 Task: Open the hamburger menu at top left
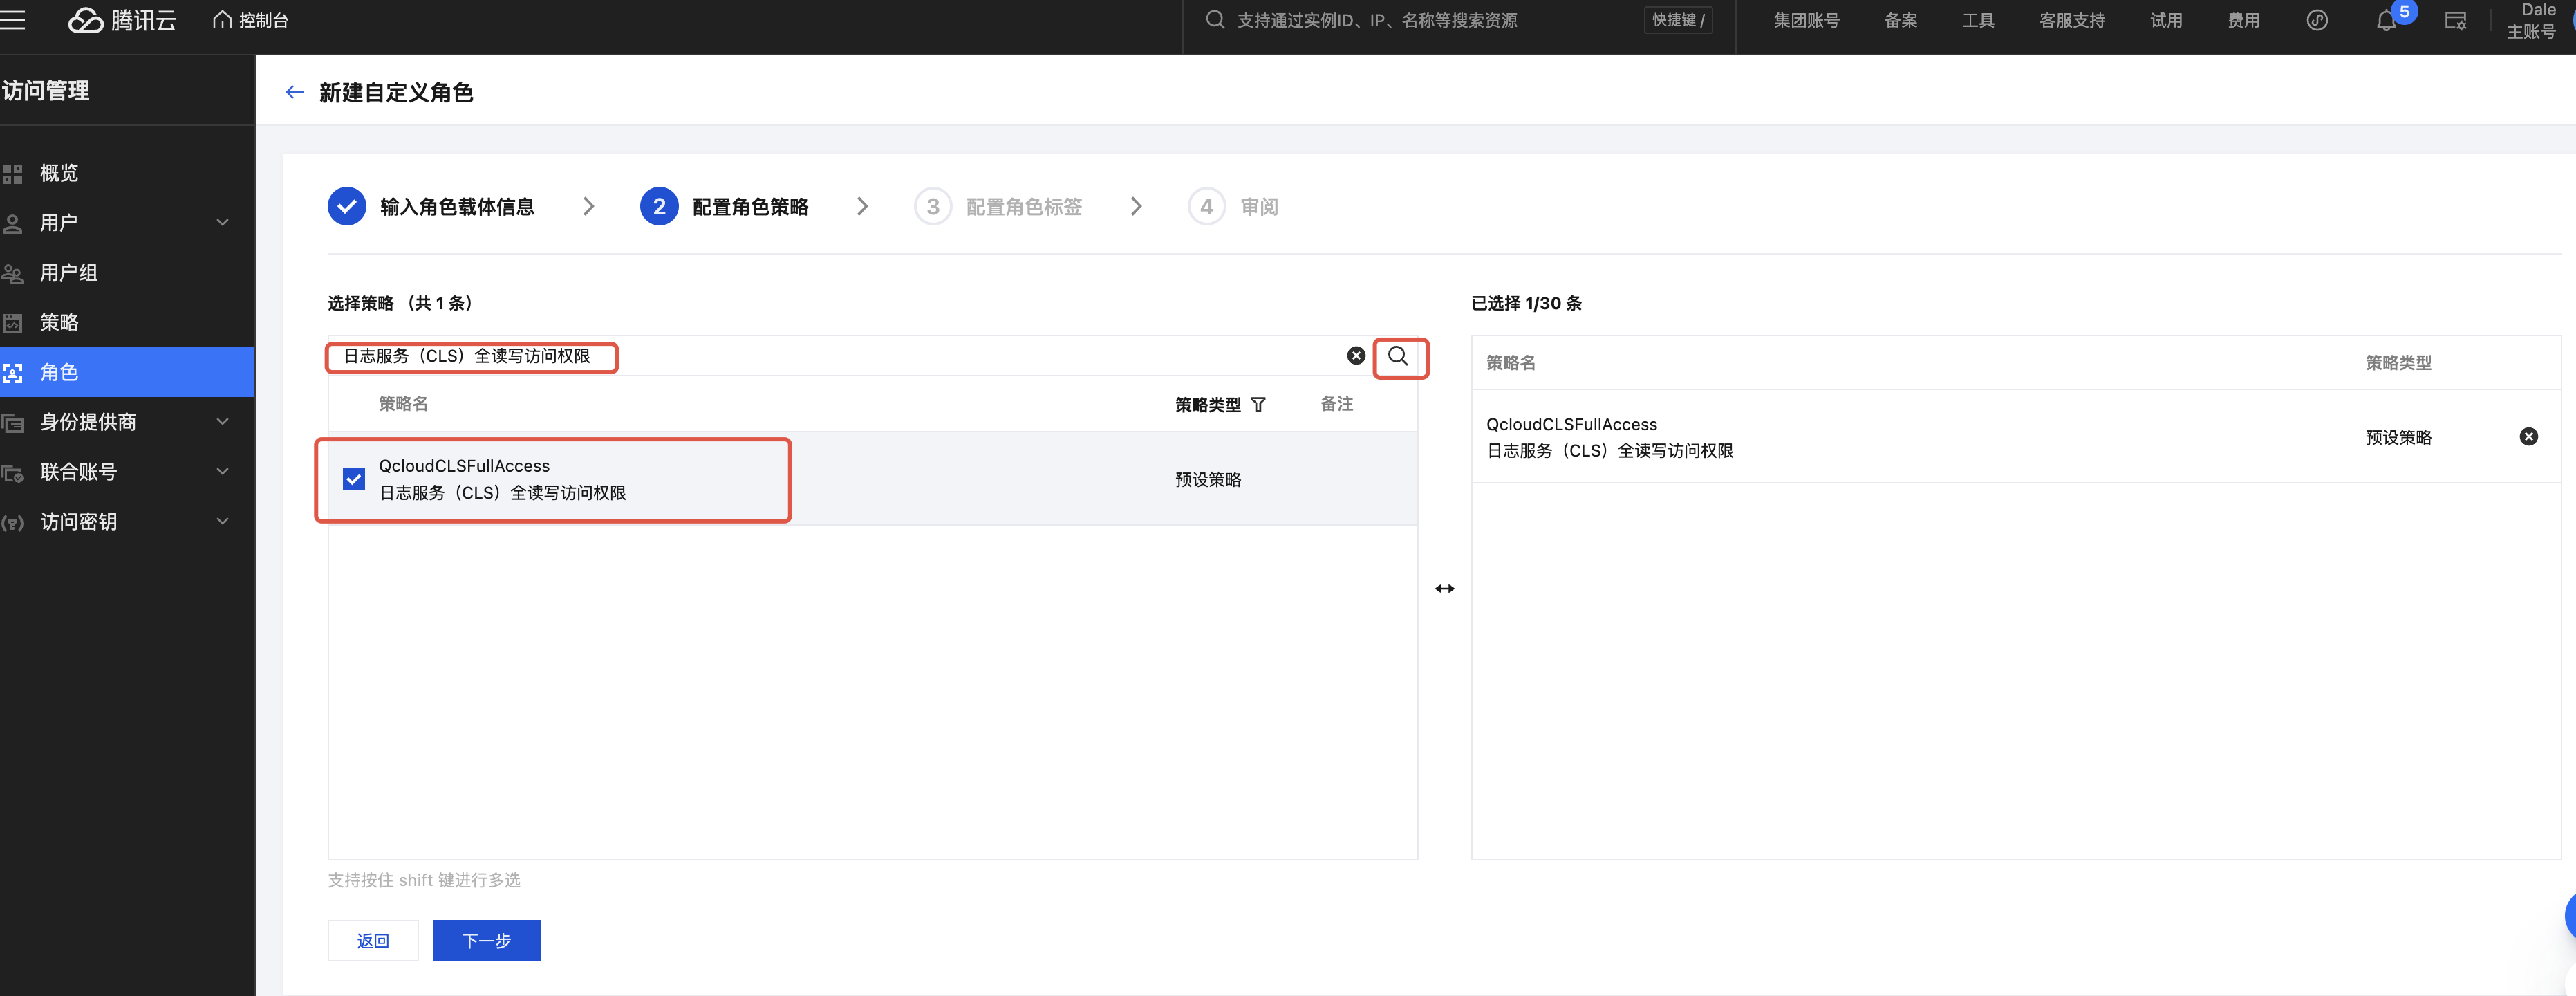click(12, 20)
